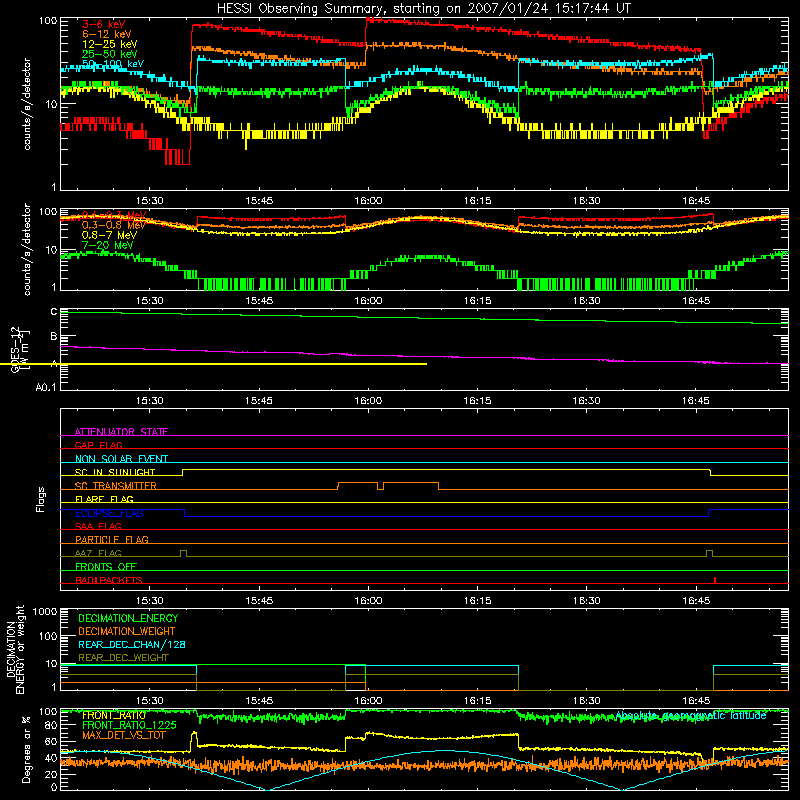The image size is (800, 800).
Task: Select the REAR_DEC_CHAN/128 legend label
Action: [132, 644]
